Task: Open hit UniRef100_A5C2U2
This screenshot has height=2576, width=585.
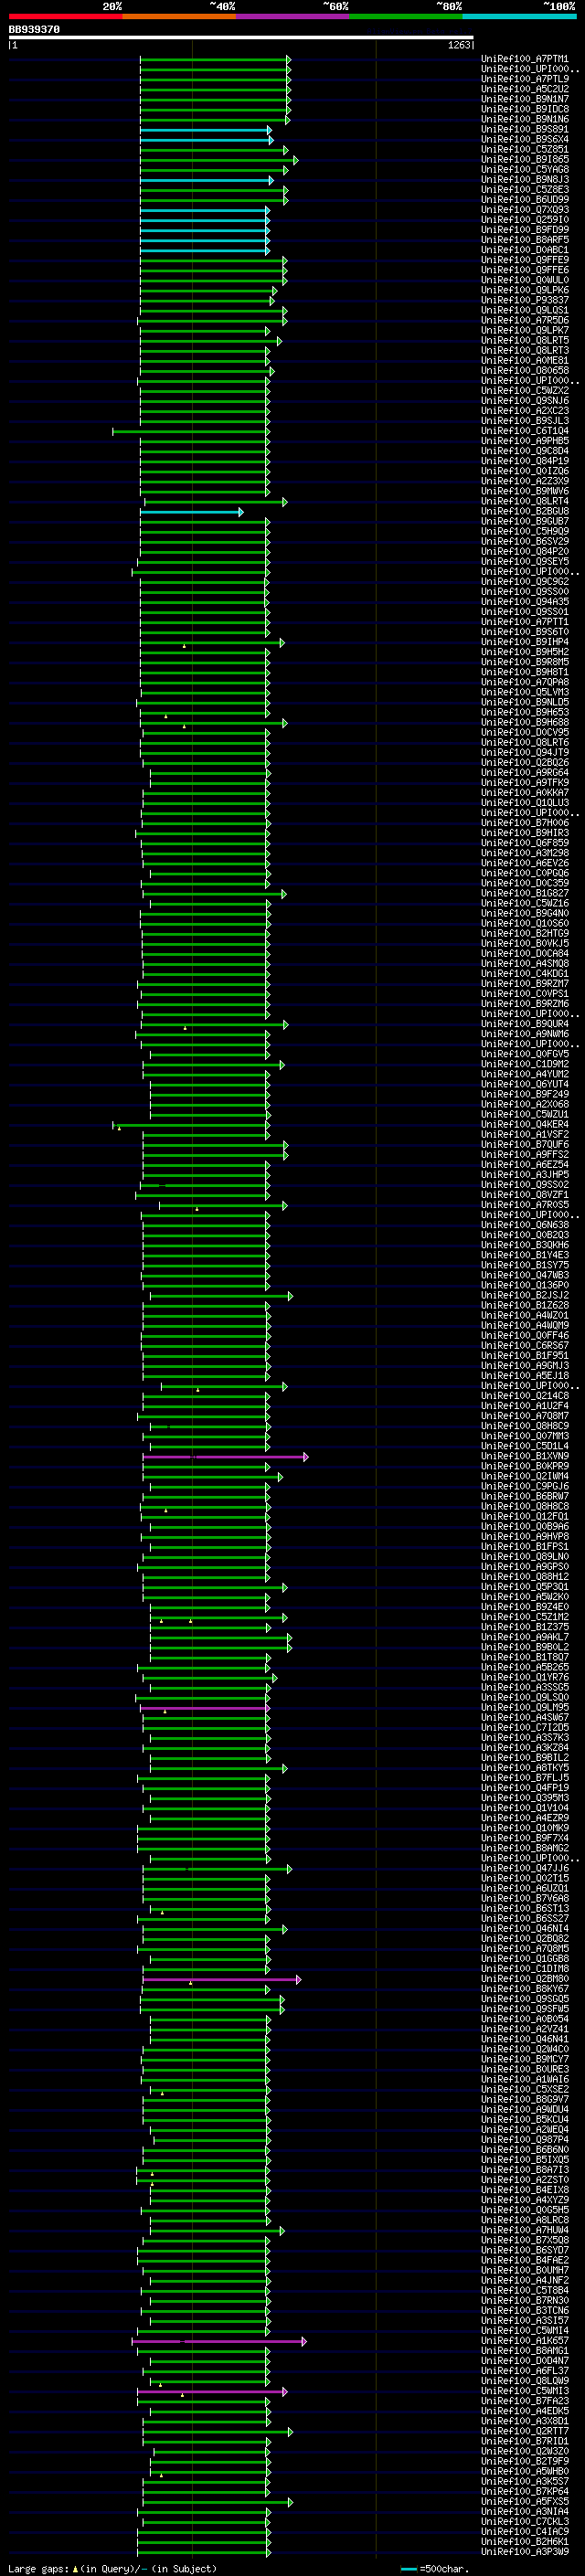Action: [x=525, y=89]
